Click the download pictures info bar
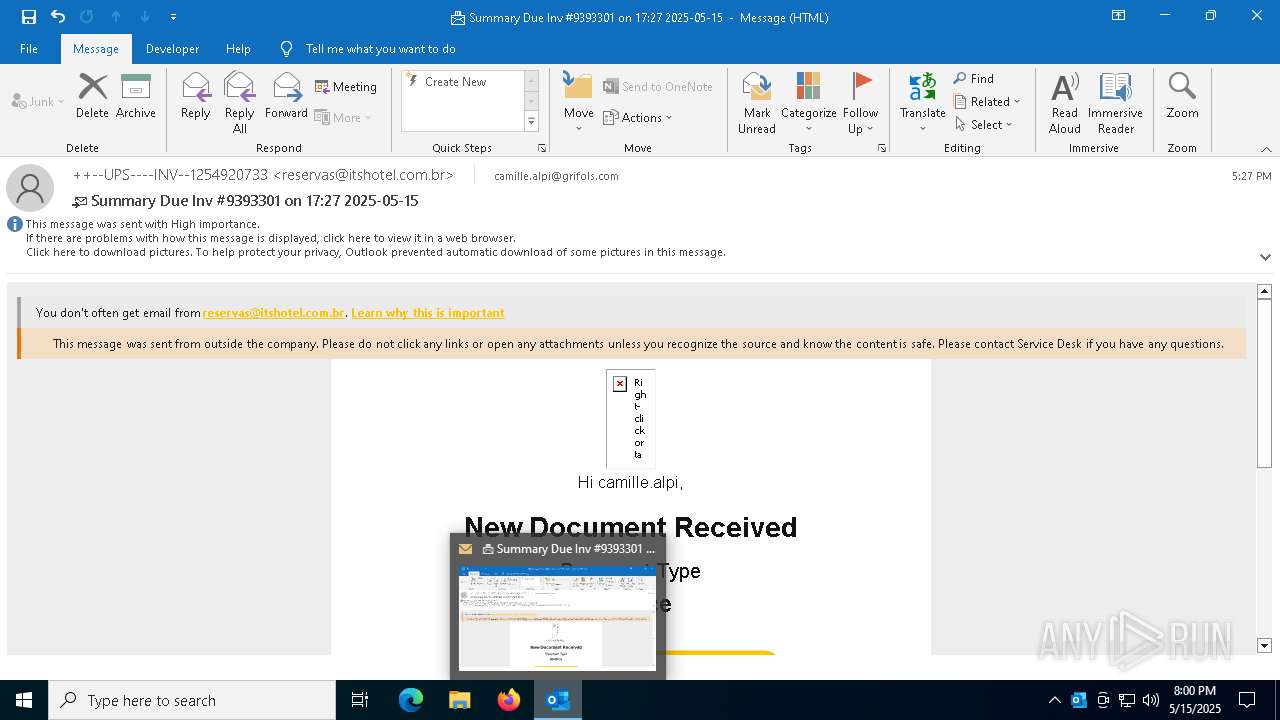 point(375,252)
